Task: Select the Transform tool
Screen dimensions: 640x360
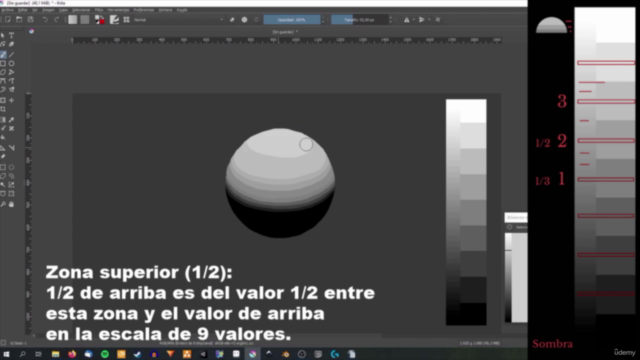Action: (3, 100)
